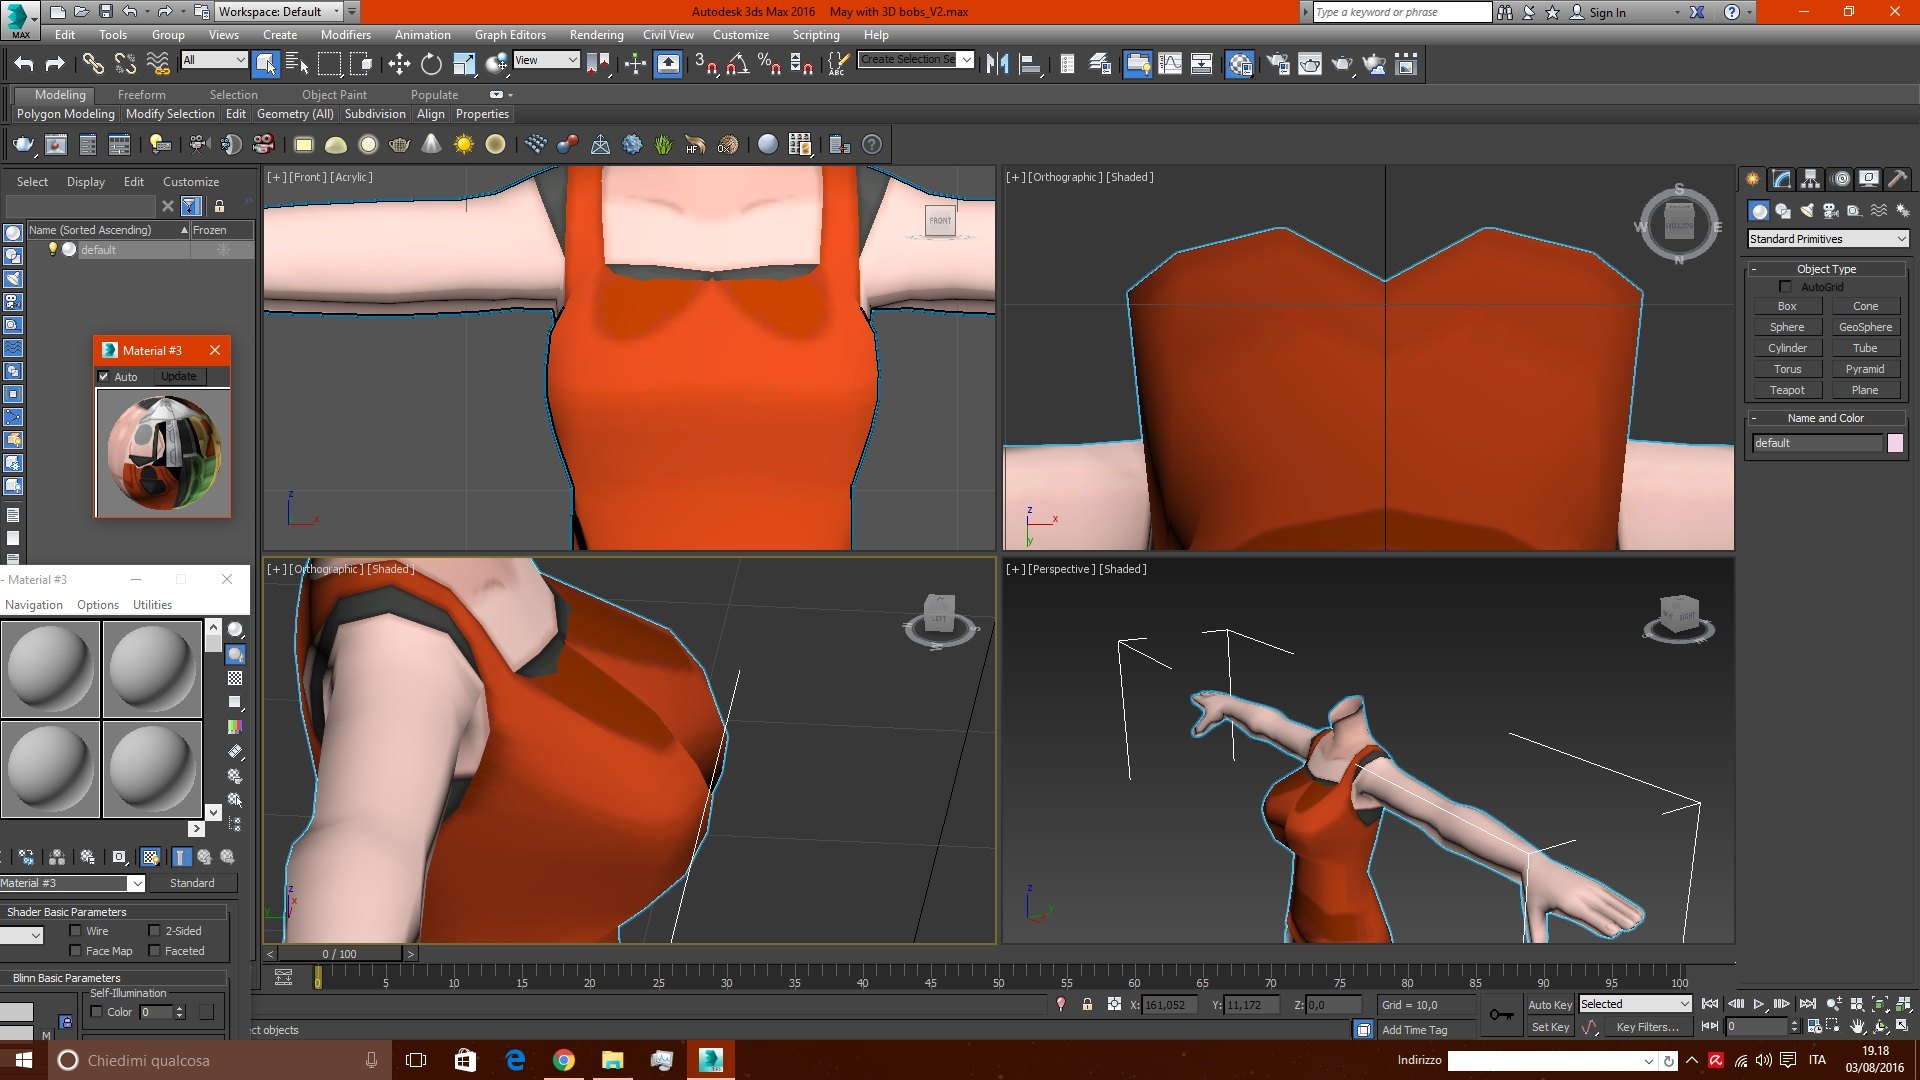Activate the Select and Link tool
Viewport: 1920px width, 1080px height.
93,65
